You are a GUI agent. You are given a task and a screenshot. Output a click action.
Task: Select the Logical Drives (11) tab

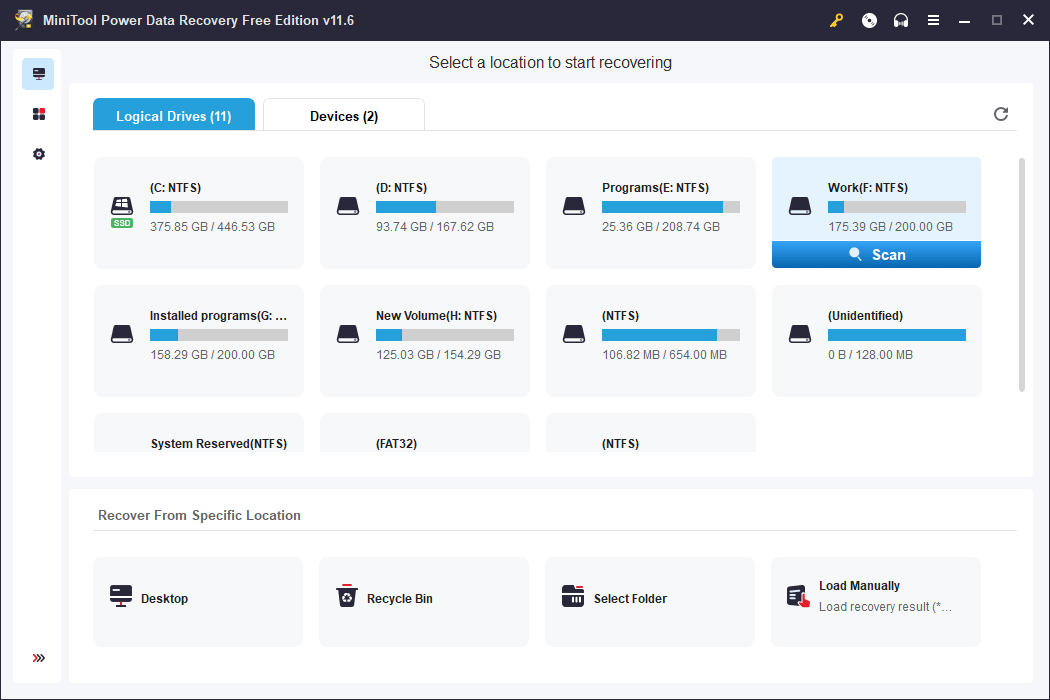pos(174,116)
